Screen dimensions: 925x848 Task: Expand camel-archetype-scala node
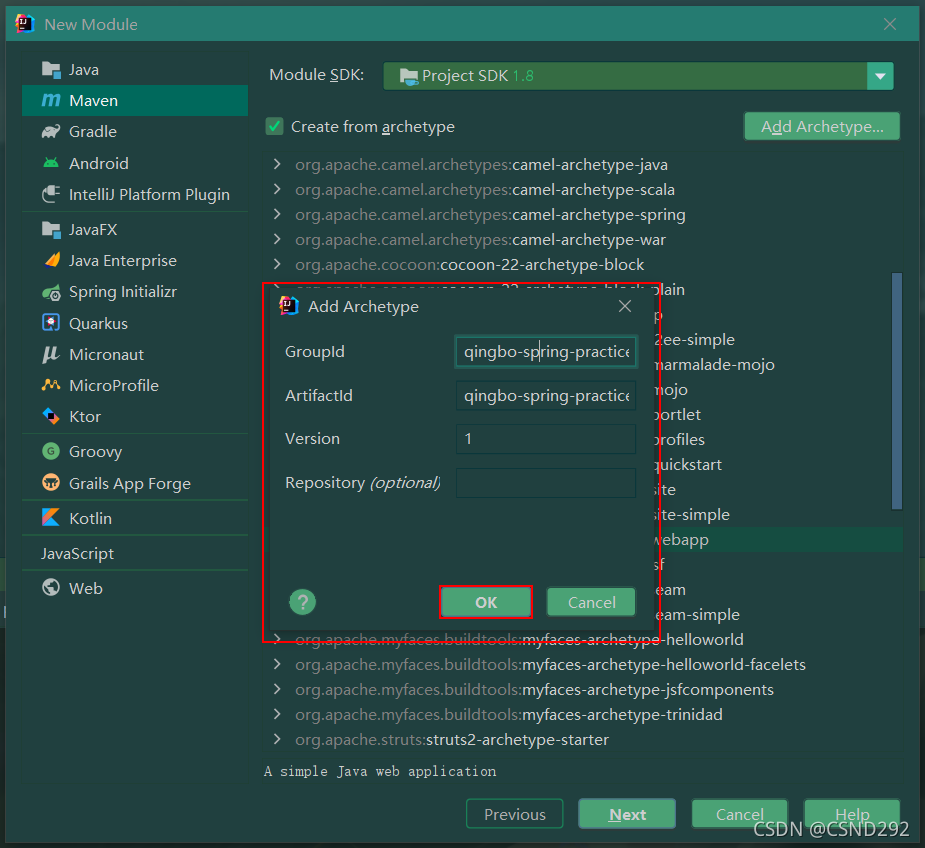277,189
